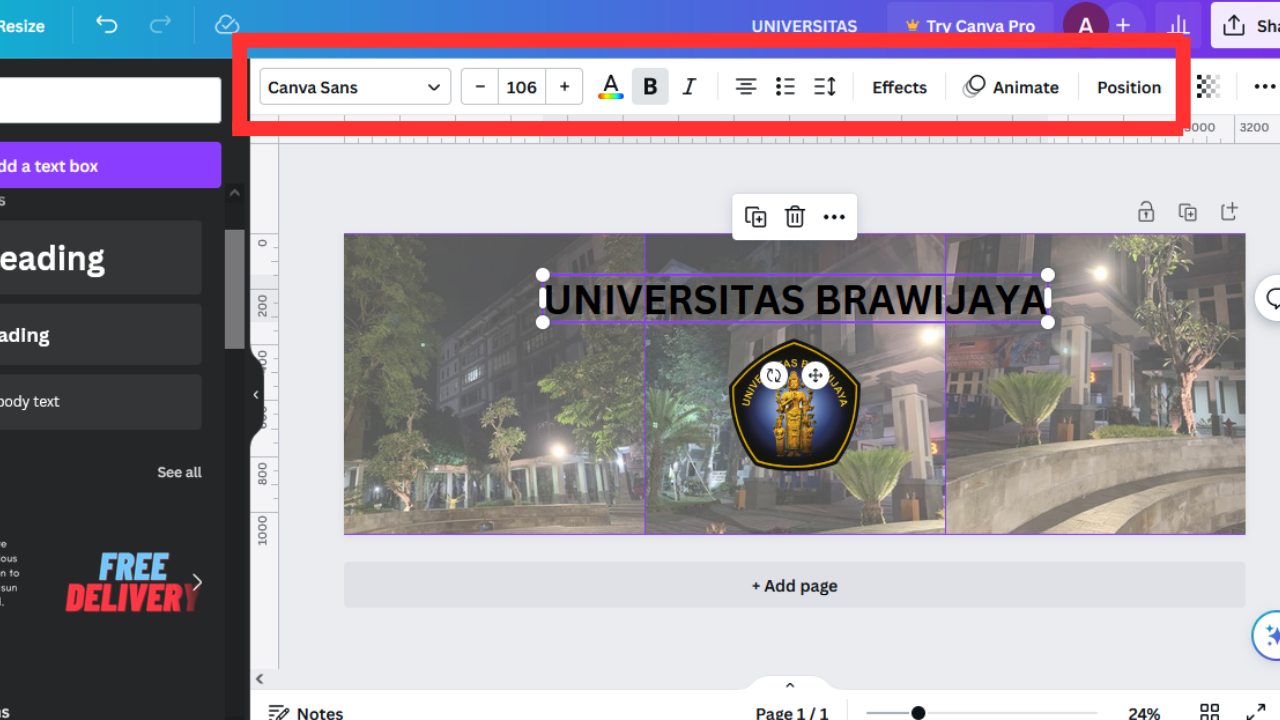
Task: Check cloud save status icon
Action: (x=227, y=25)
